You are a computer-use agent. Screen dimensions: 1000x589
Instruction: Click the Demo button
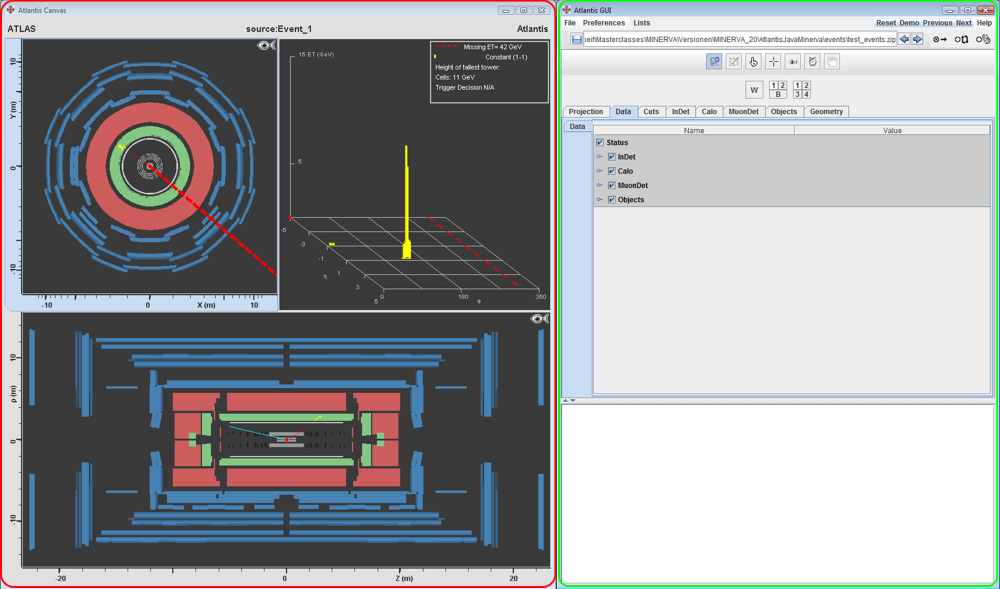point(909,23)
